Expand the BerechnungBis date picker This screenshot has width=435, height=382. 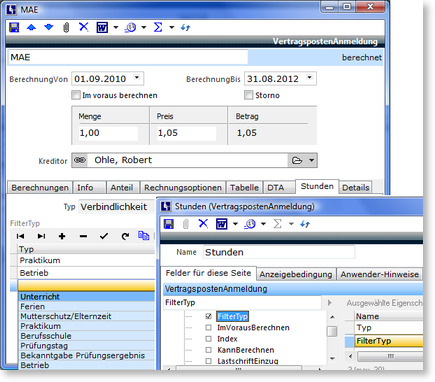(310, 78)
